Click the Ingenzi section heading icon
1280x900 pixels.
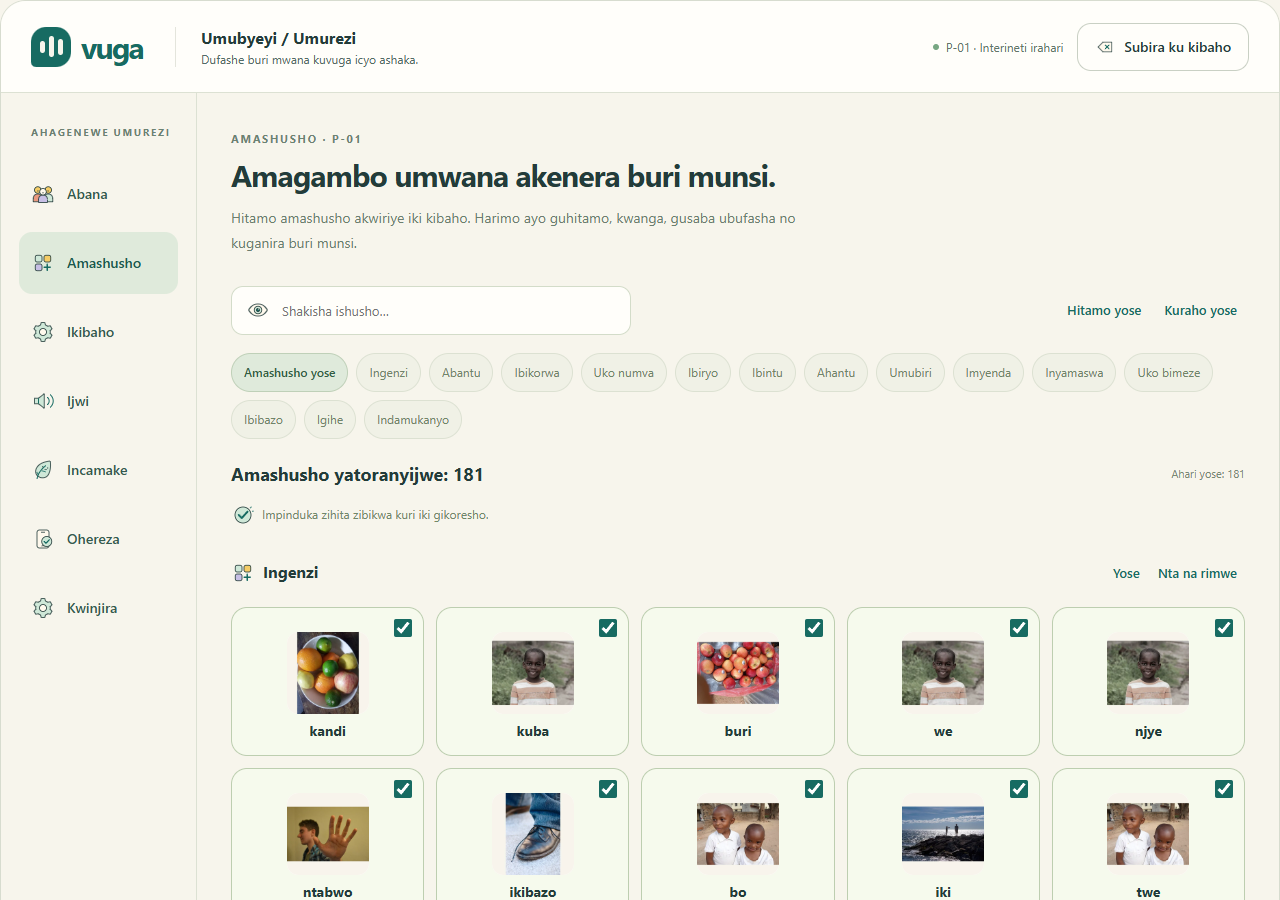[243, 573]
